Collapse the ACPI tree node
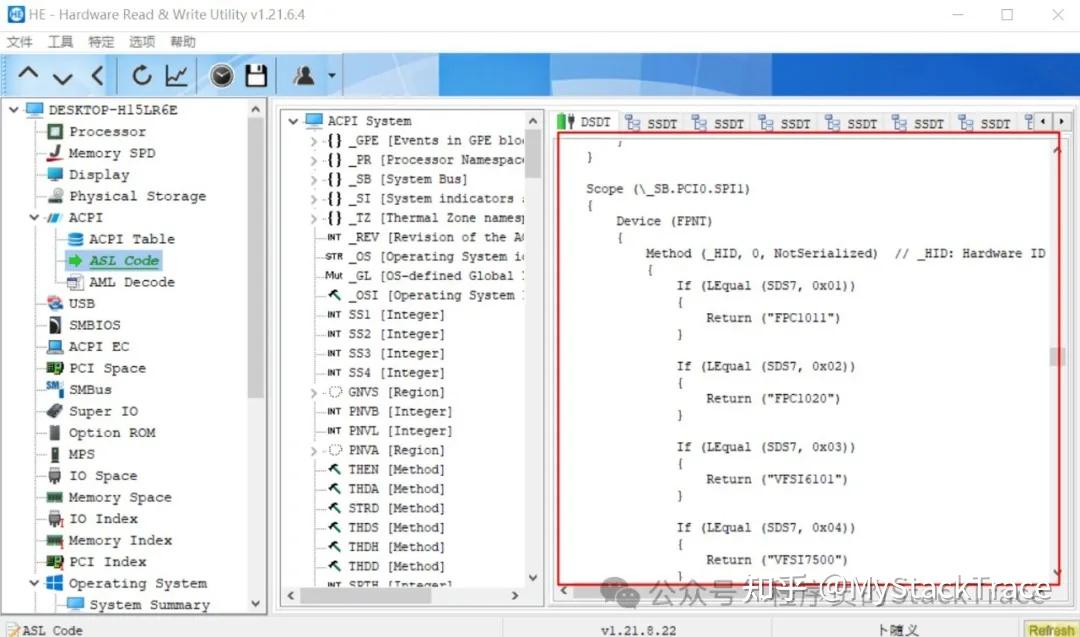 click(34, 218)
